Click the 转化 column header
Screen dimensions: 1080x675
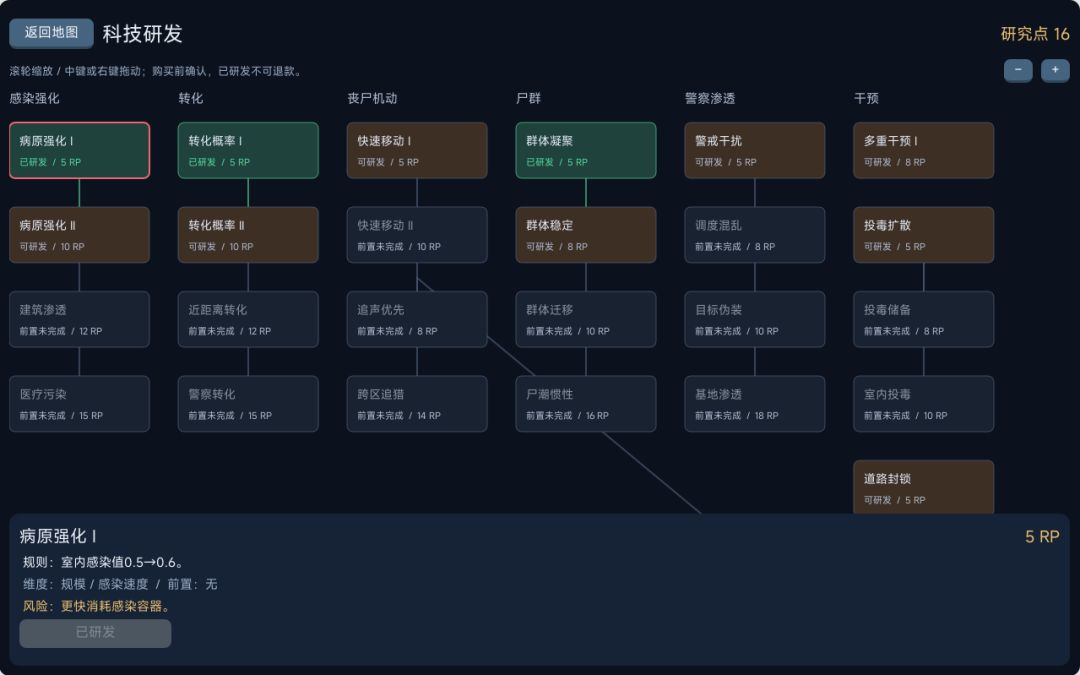(191, 98)
